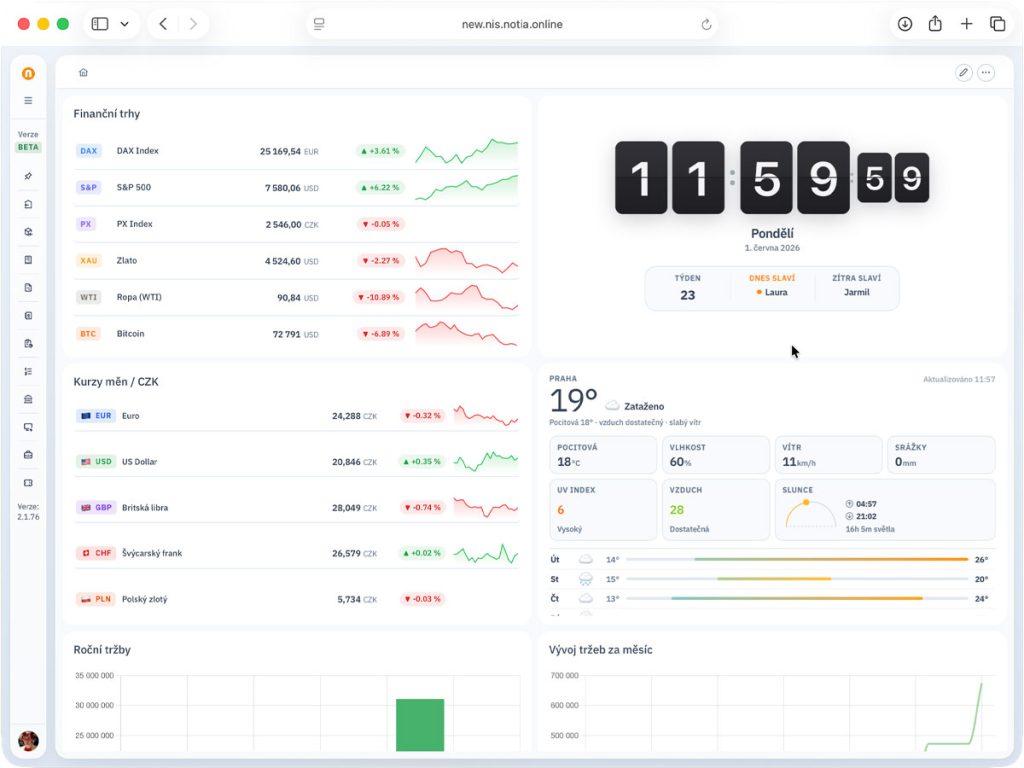This screenshot has height=768, width=1024.
Task: Go back with Safari back arrow
Action: point(163,24)
